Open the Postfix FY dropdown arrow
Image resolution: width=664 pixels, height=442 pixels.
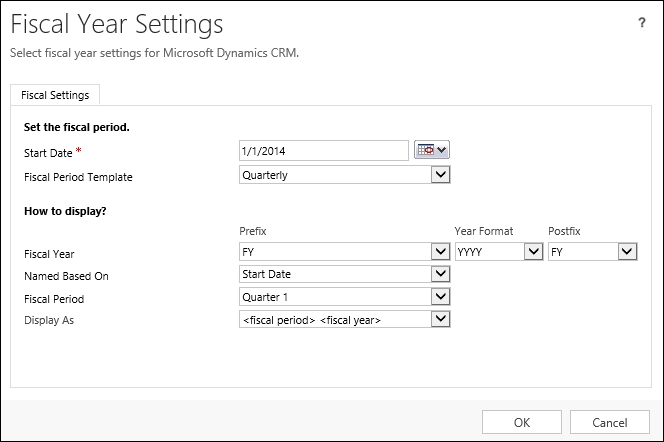[x=627, y=251]
